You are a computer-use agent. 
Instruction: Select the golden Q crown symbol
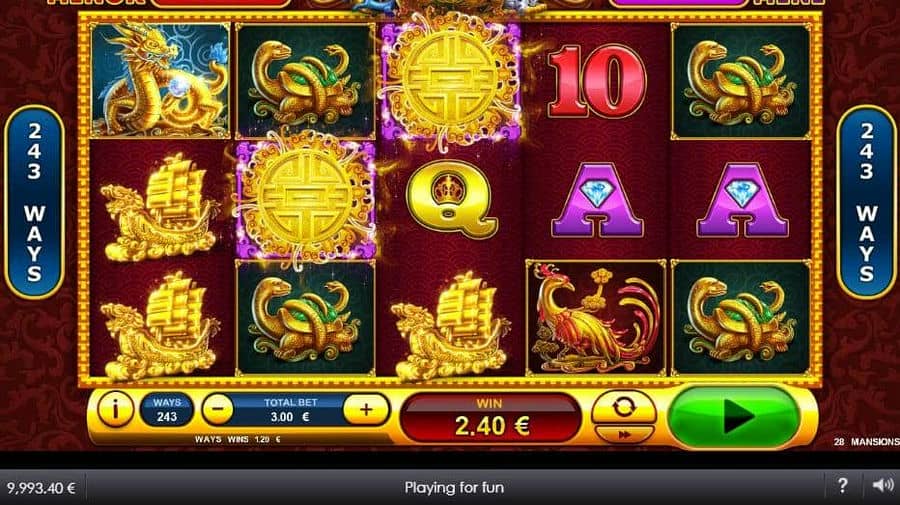coord(451,199)
